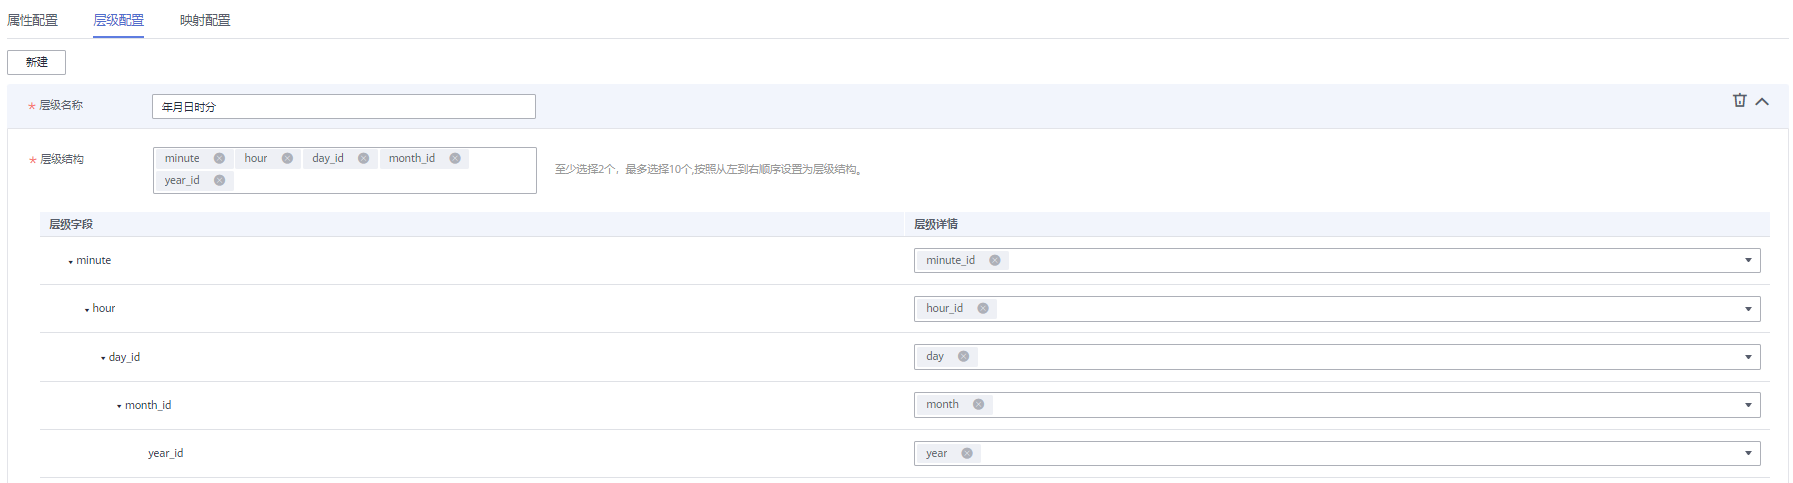The image size is (1793, 483).
Task: Open dropdown arrow for minute row details
Action: pos(1748,260)
